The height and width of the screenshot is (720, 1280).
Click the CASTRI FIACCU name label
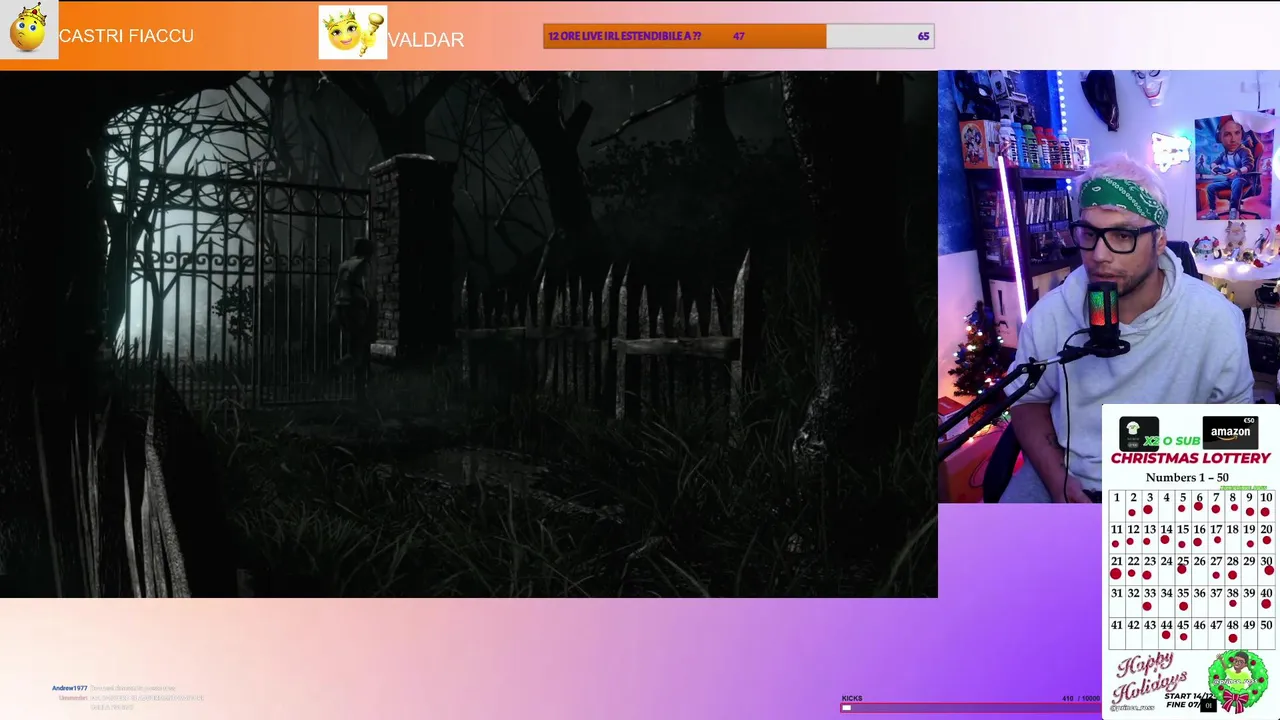tap(126, 36)
